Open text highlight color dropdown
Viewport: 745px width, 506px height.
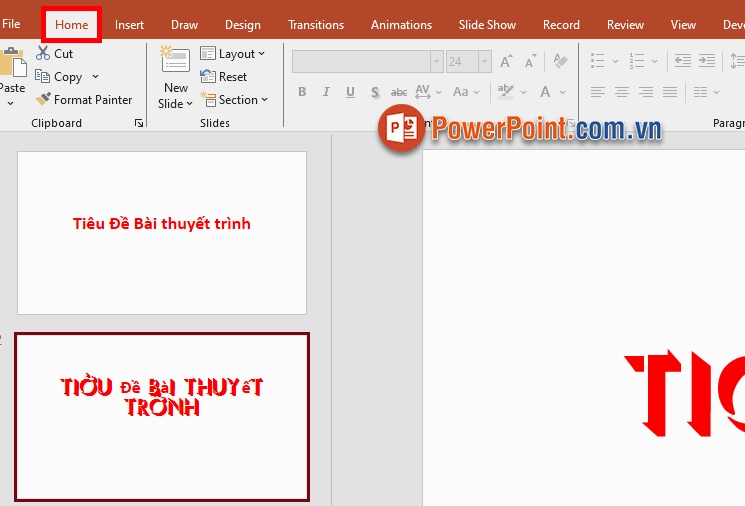click(523, 92)
